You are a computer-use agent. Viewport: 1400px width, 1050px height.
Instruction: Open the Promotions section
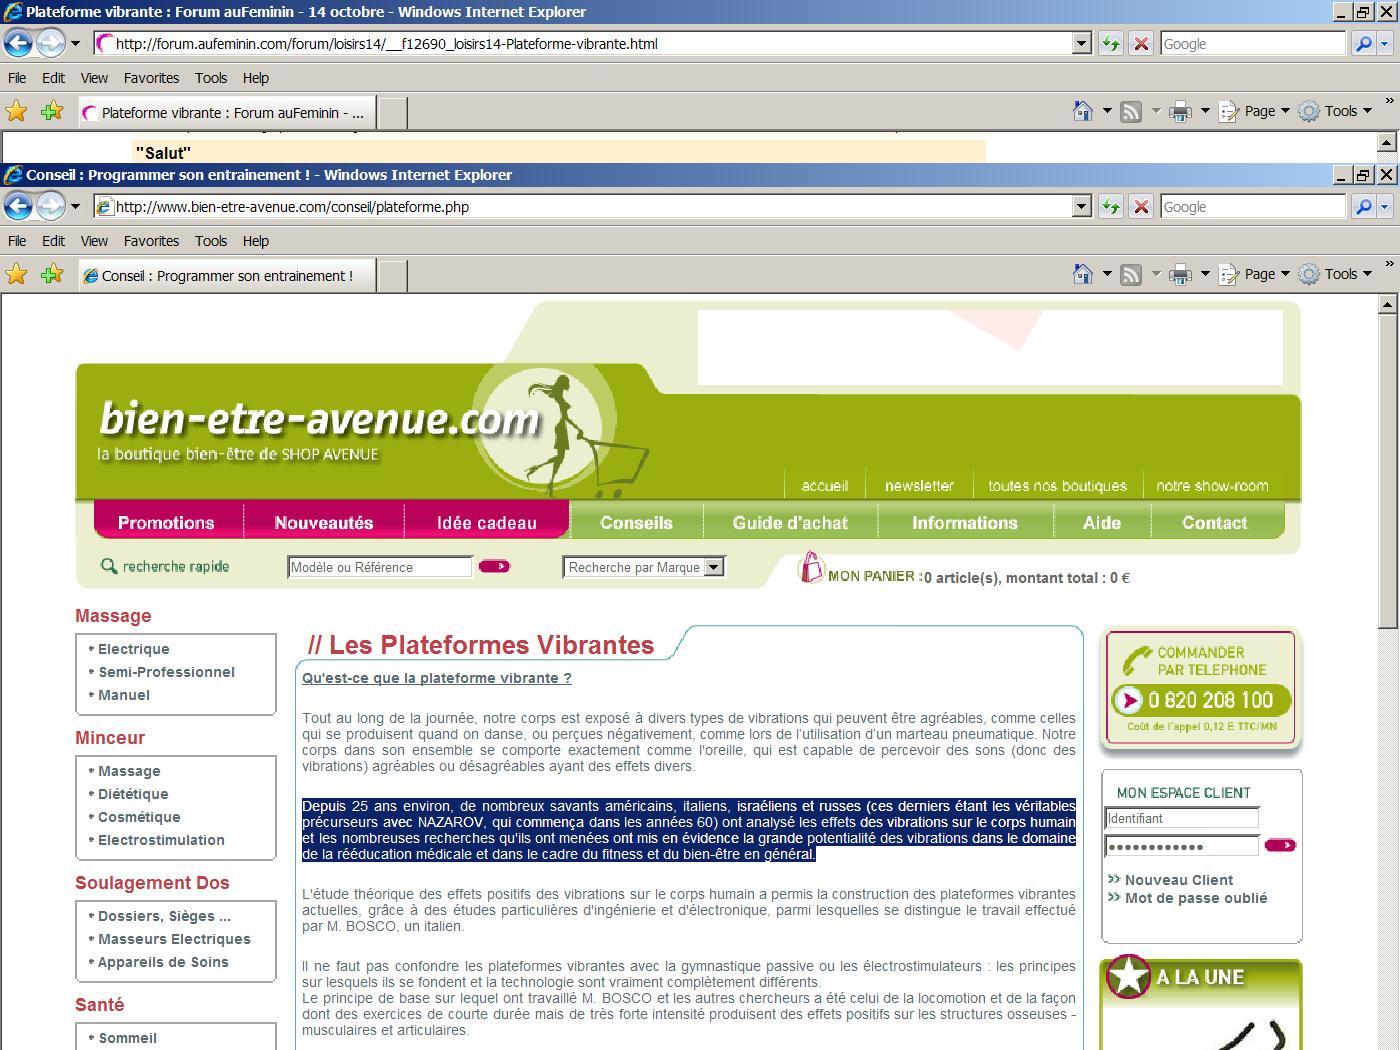[x=166, y=522]
